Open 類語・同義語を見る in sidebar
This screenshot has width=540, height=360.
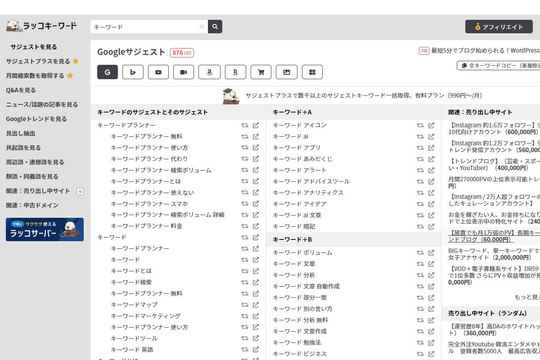point(32,176)
